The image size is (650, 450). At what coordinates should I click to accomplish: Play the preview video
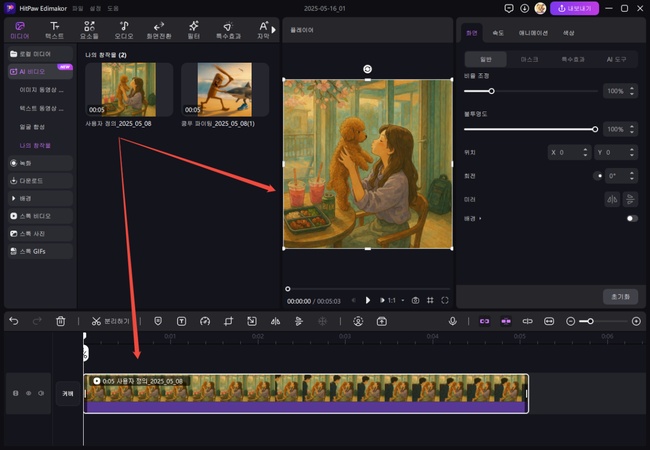367,300
